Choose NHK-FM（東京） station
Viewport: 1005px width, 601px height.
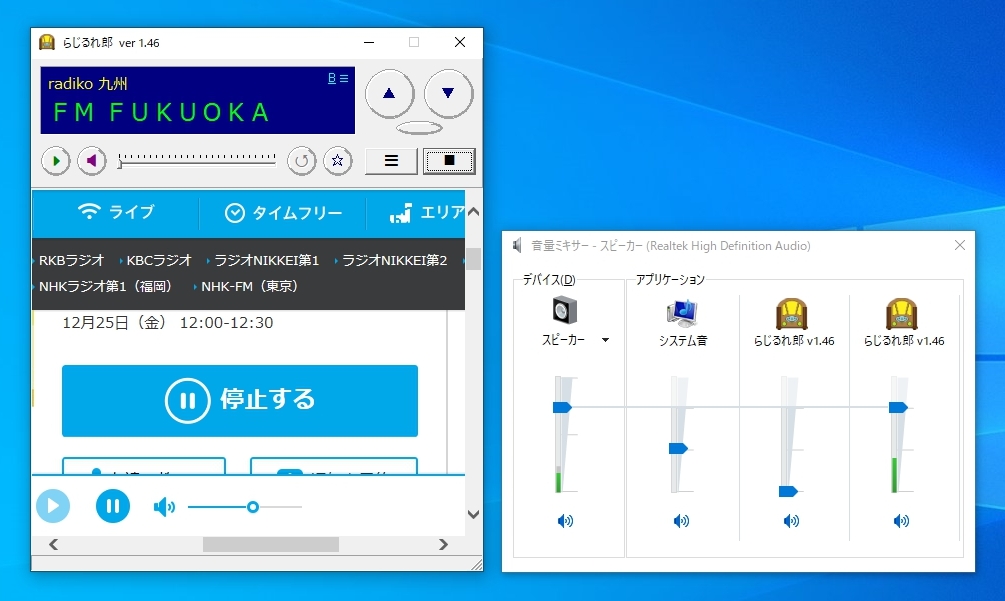coord(250,286)
